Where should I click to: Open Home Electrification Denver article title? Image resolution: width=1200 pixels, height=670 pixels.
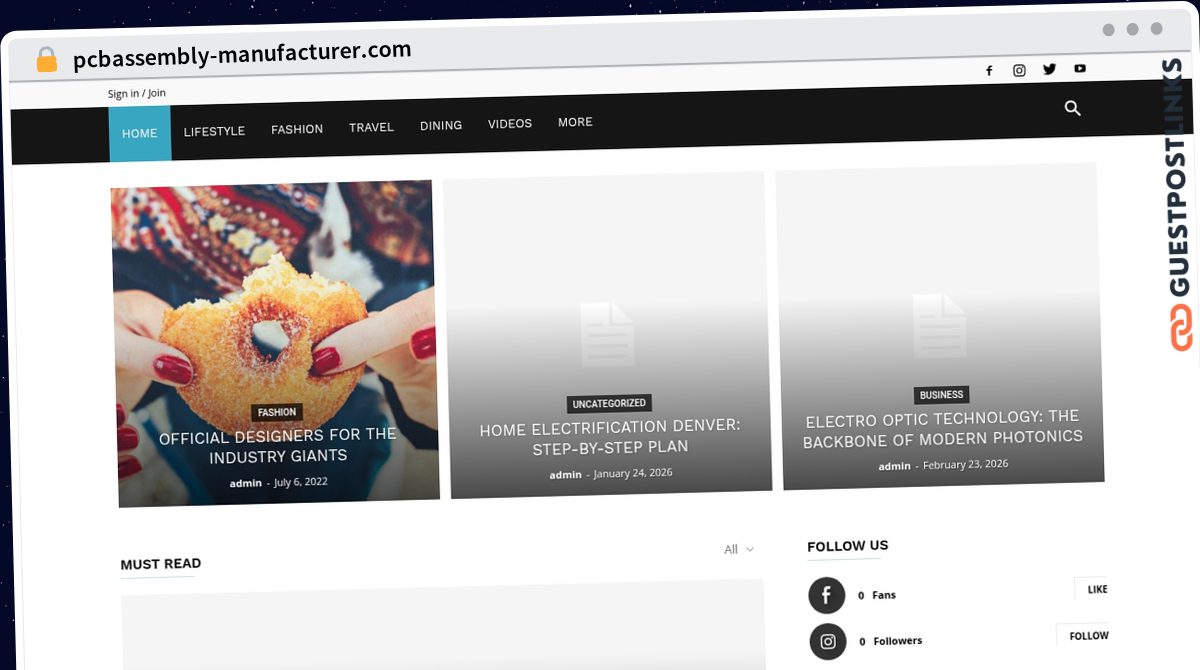tap(610, 437)
